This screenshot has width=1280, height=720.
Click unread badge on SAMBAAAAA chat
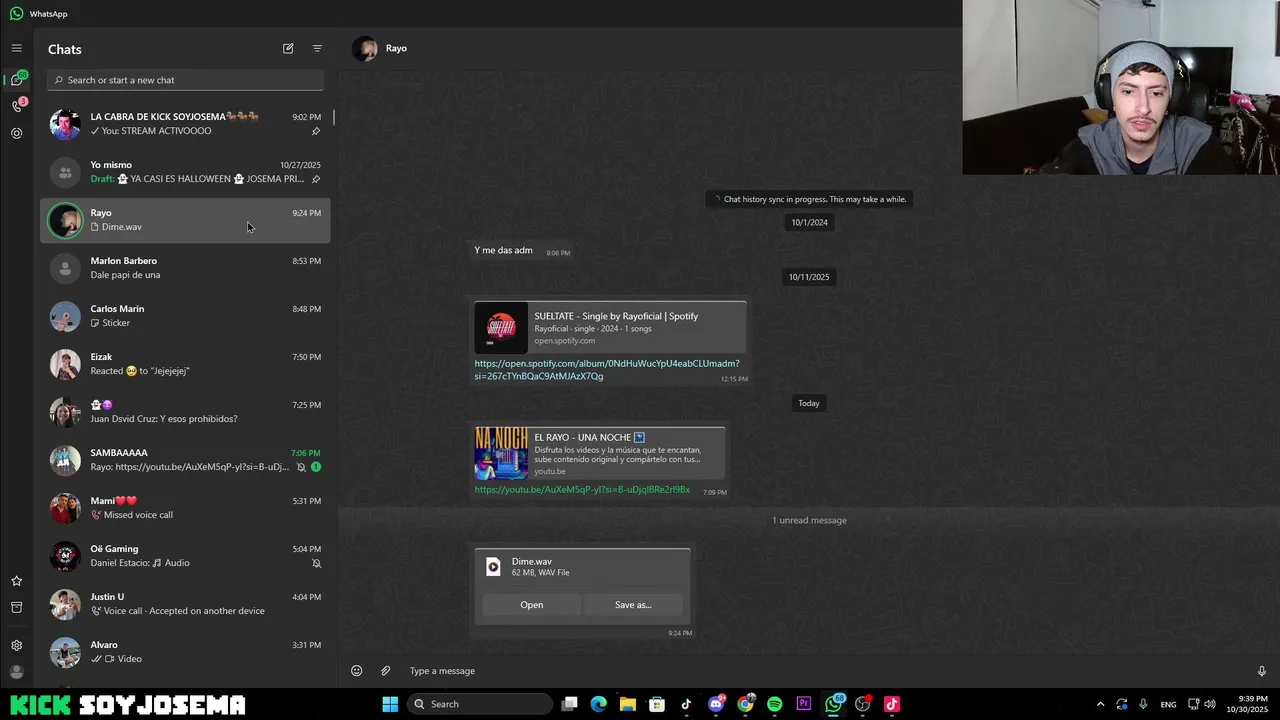click(316, 467)
